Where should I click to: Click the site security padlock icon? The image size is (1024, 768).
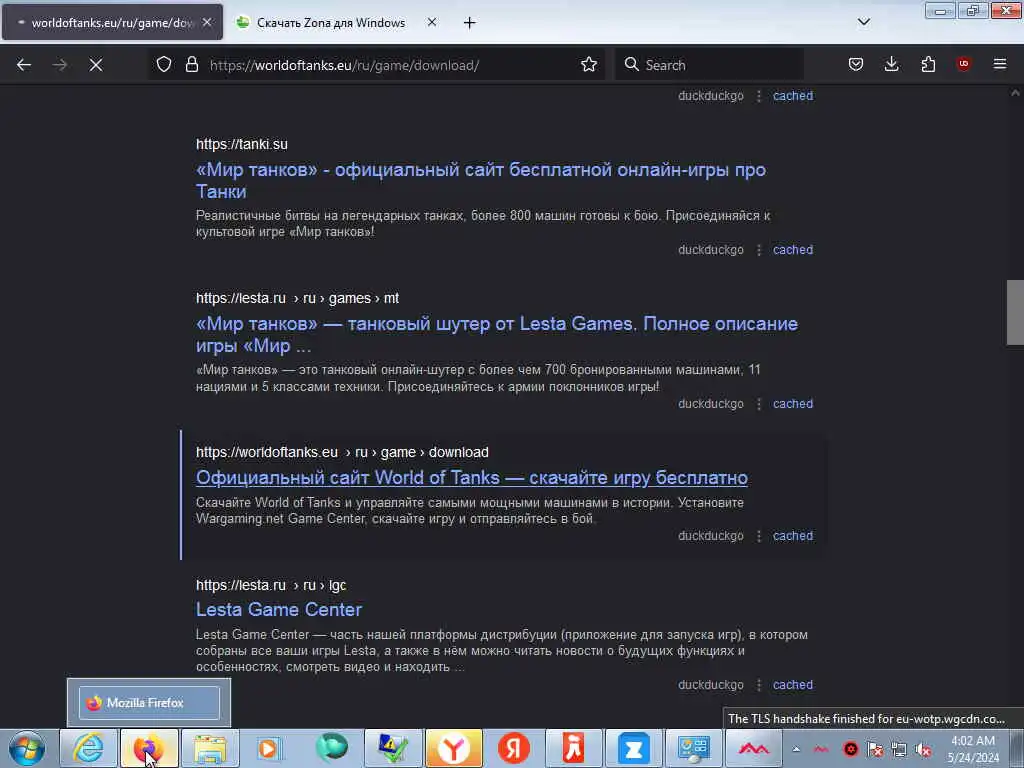pos(191,64)
